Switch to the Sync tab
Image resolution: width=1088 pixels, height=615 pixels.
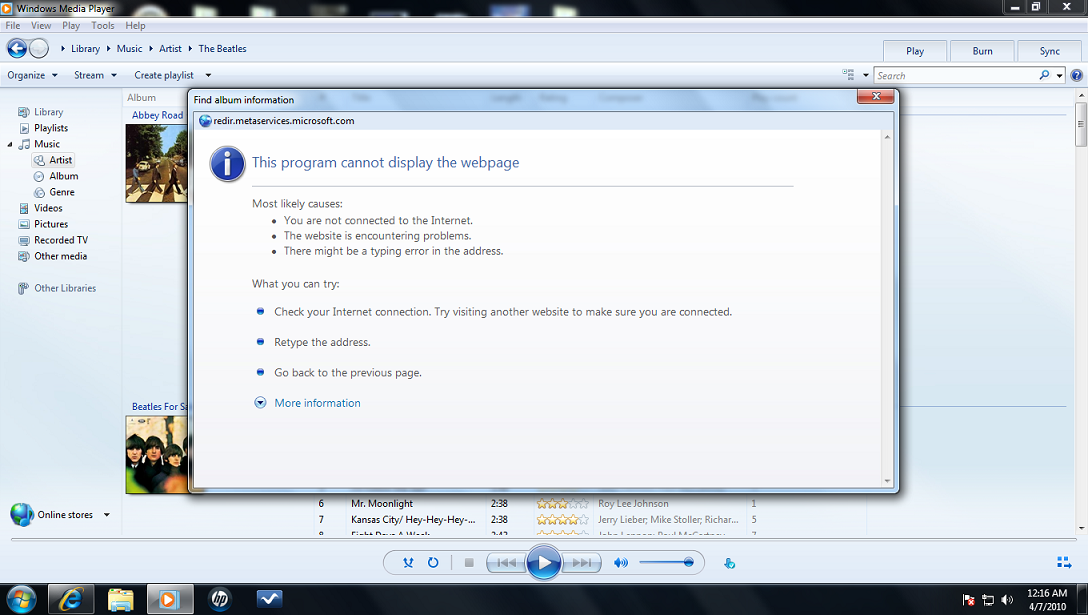[1049, 51]
